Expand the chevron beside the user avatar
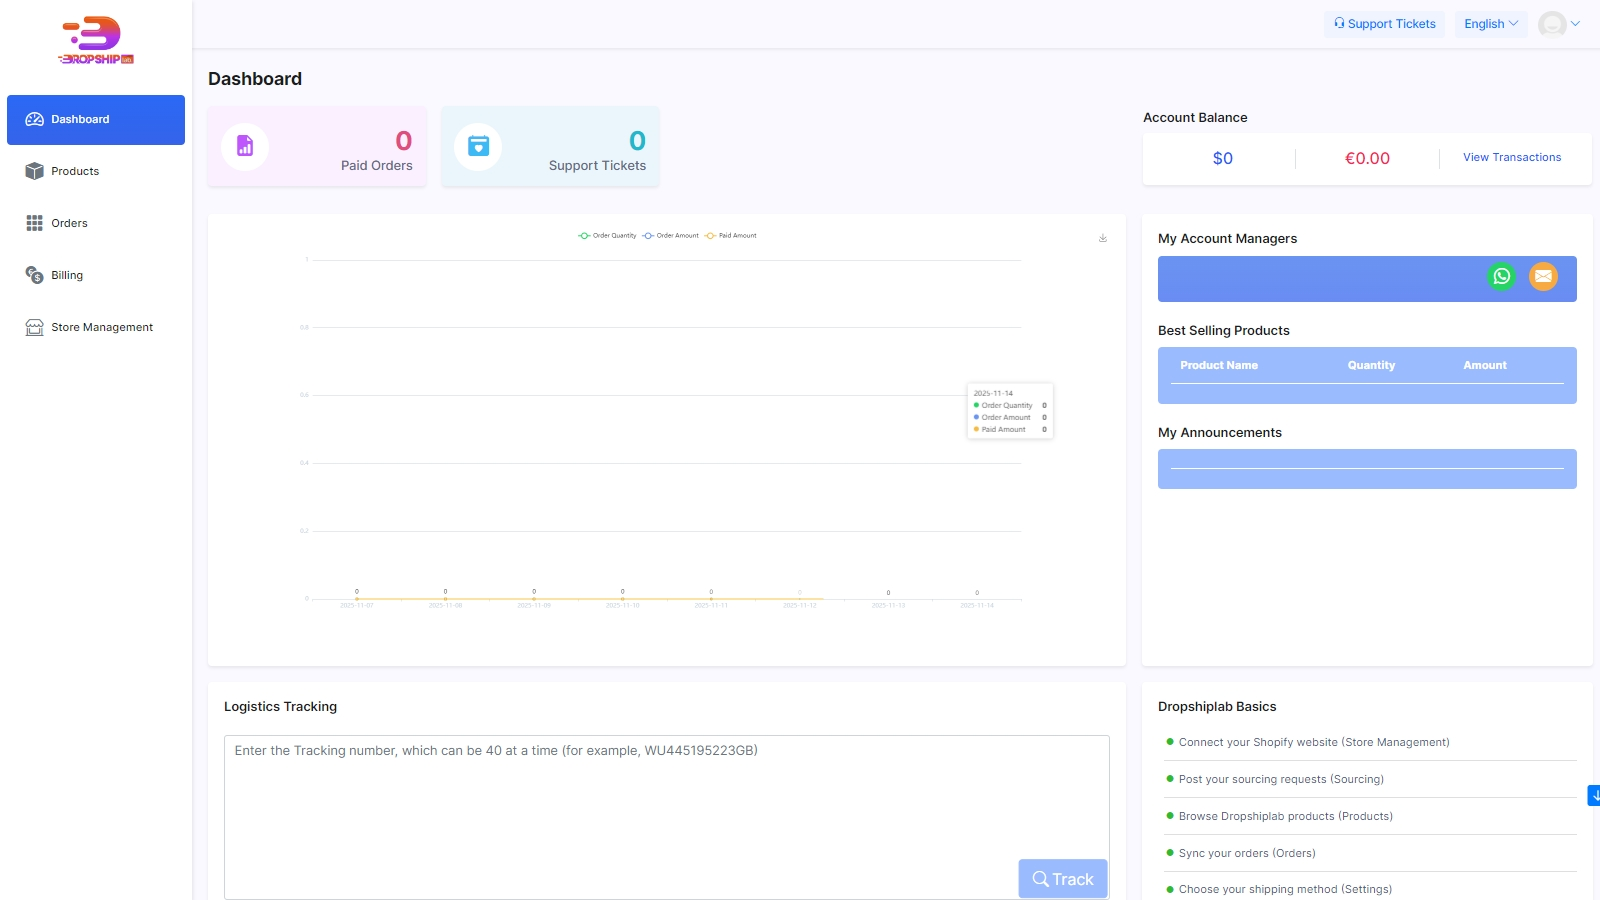Viewport: 1600px width, 900px height. coord(1576,24)
